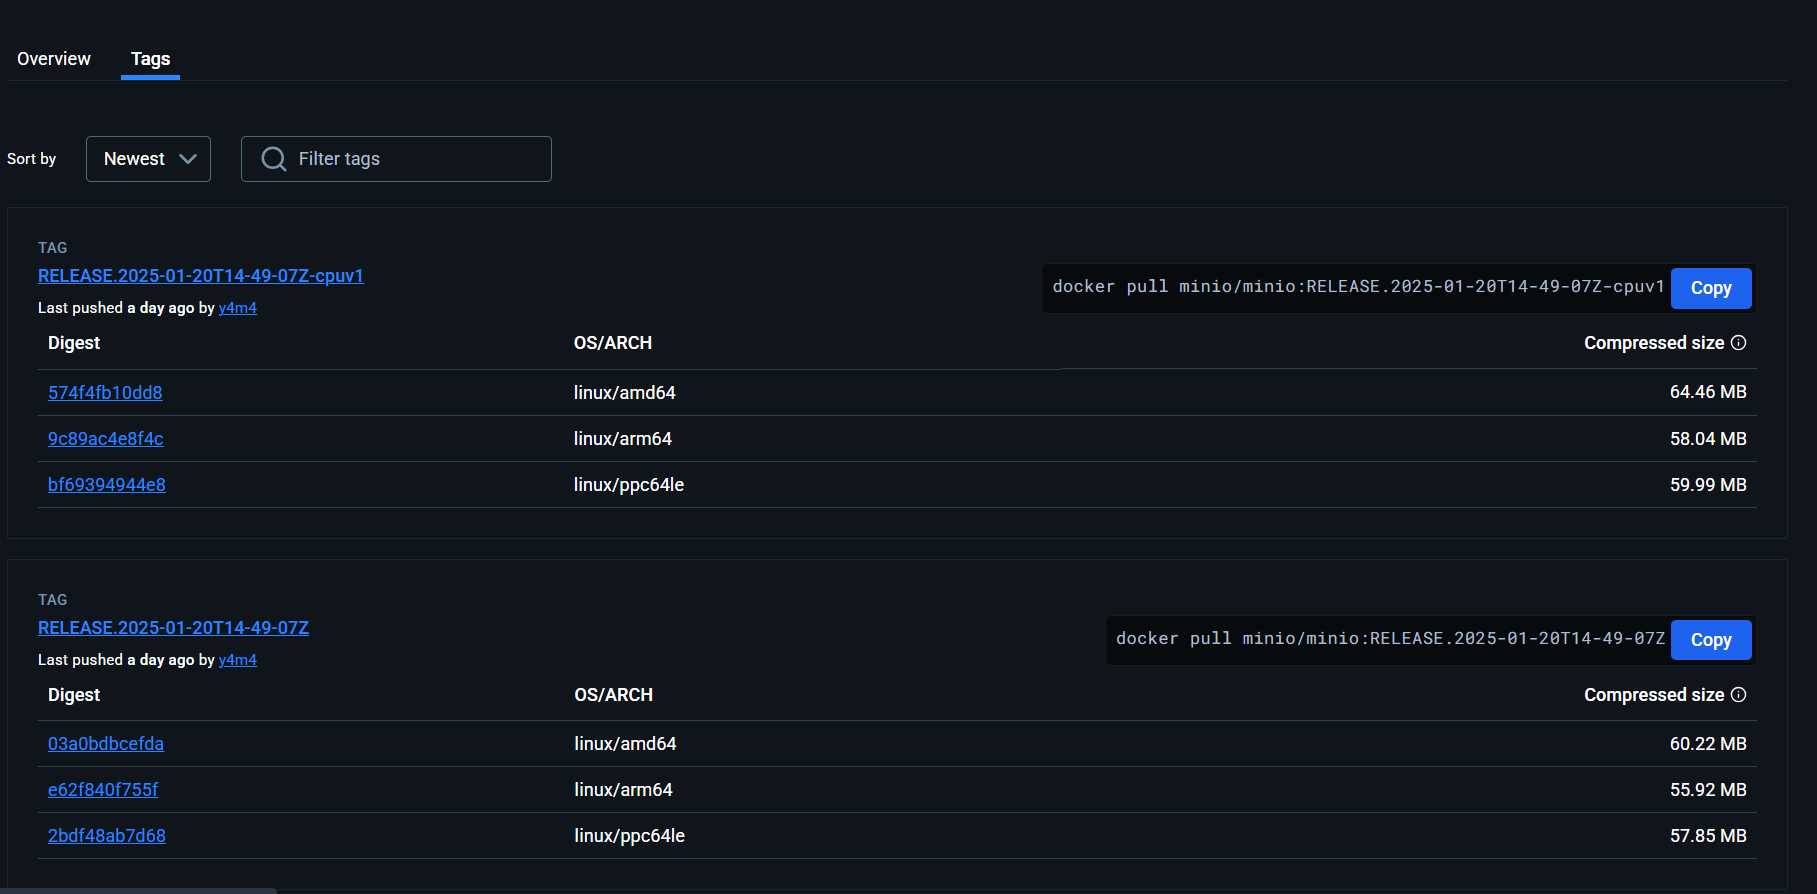Select the cpuv1 docker pull command text
1817x894 pixels.
(x=1358, y=287)
